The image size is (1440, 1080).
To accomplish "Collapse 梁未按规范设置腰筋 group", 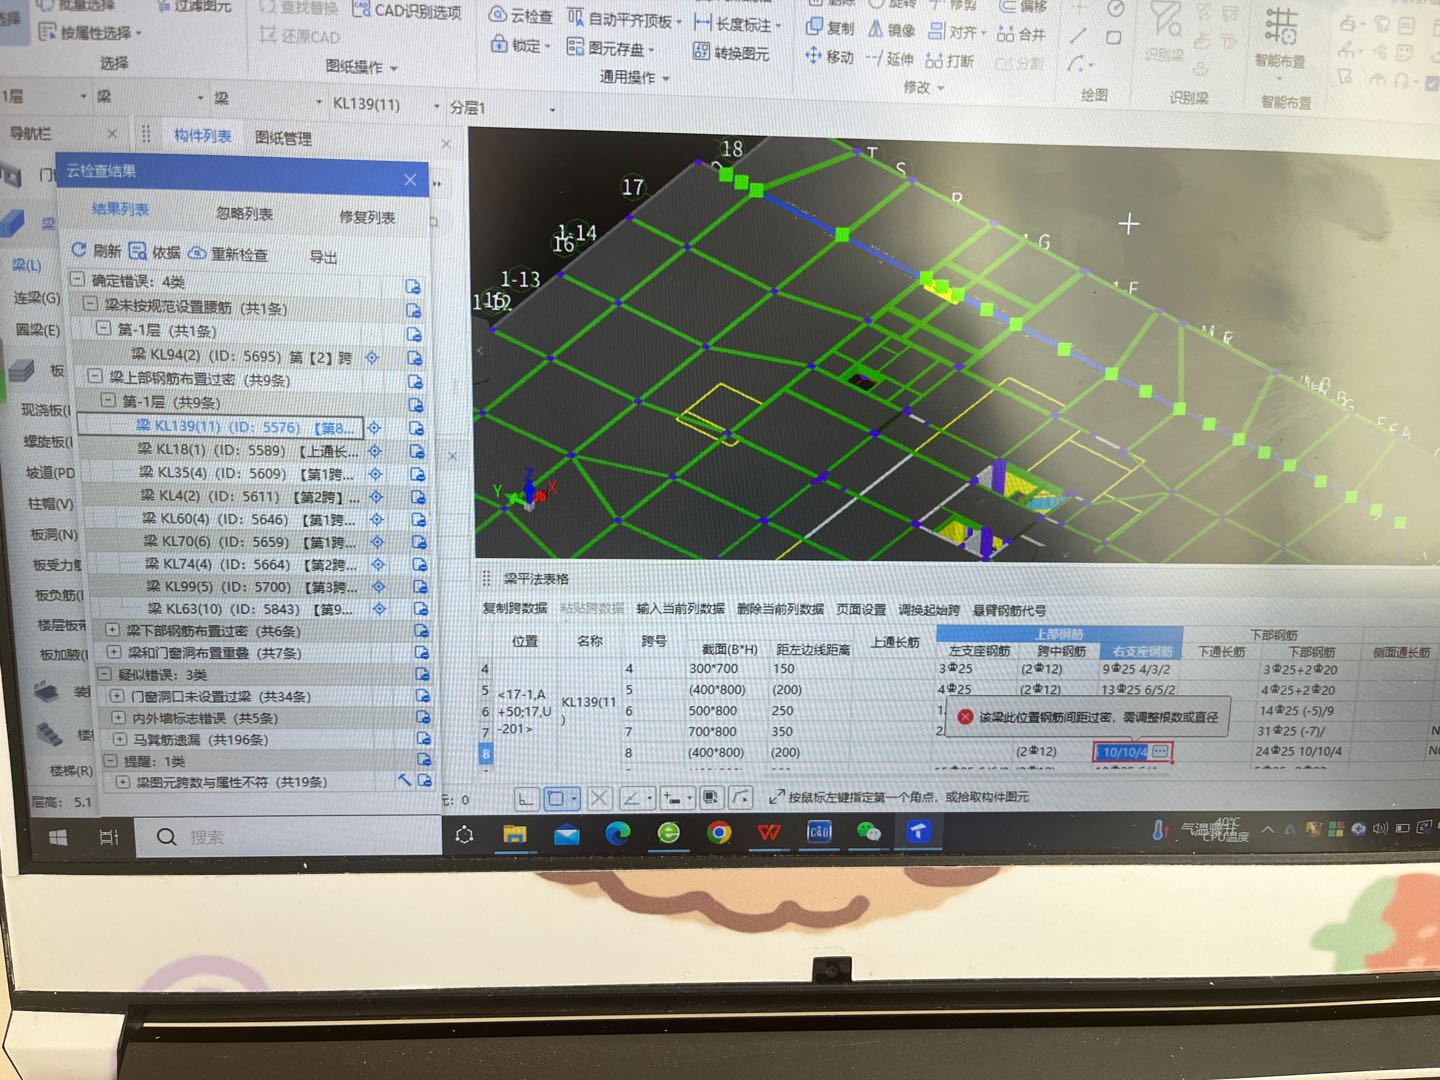I will point(90,304).
